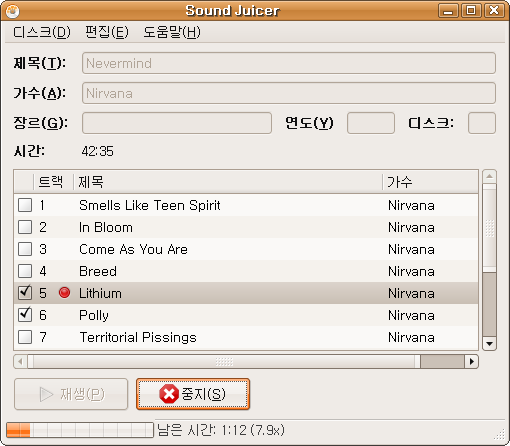Screen dimensions: 510x446
Task: Click the 연도(Y) year field
Action: [x=371, y=123]
